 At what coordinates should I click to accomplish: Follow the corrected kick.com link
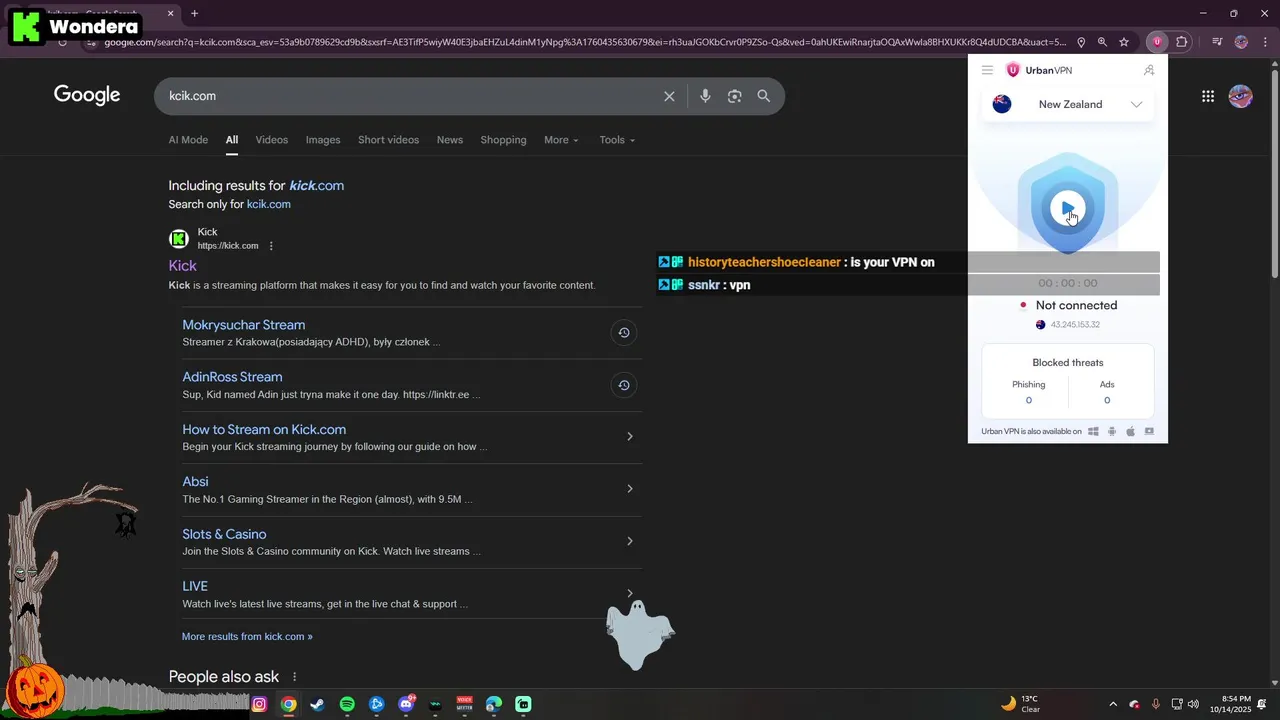(x=316, y=185)
